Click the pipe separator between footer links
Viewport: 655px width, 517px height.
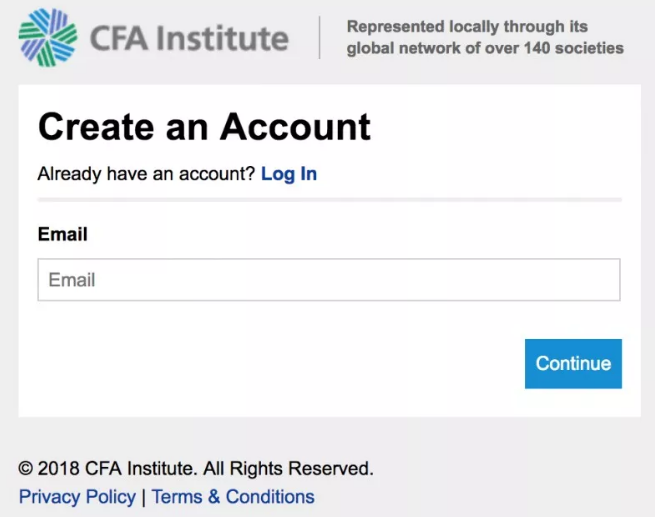coord(144,497)
